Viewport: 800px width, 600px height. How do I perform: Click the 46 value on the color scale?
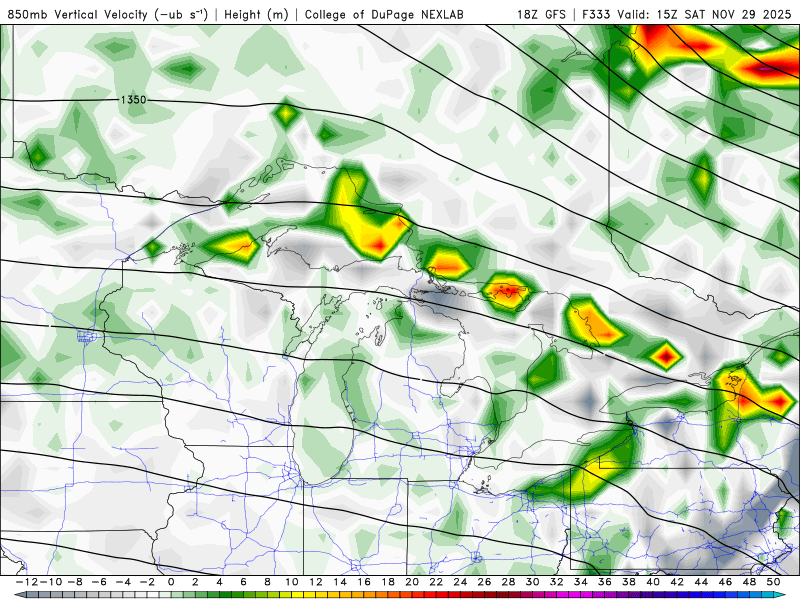pos(726,582)
